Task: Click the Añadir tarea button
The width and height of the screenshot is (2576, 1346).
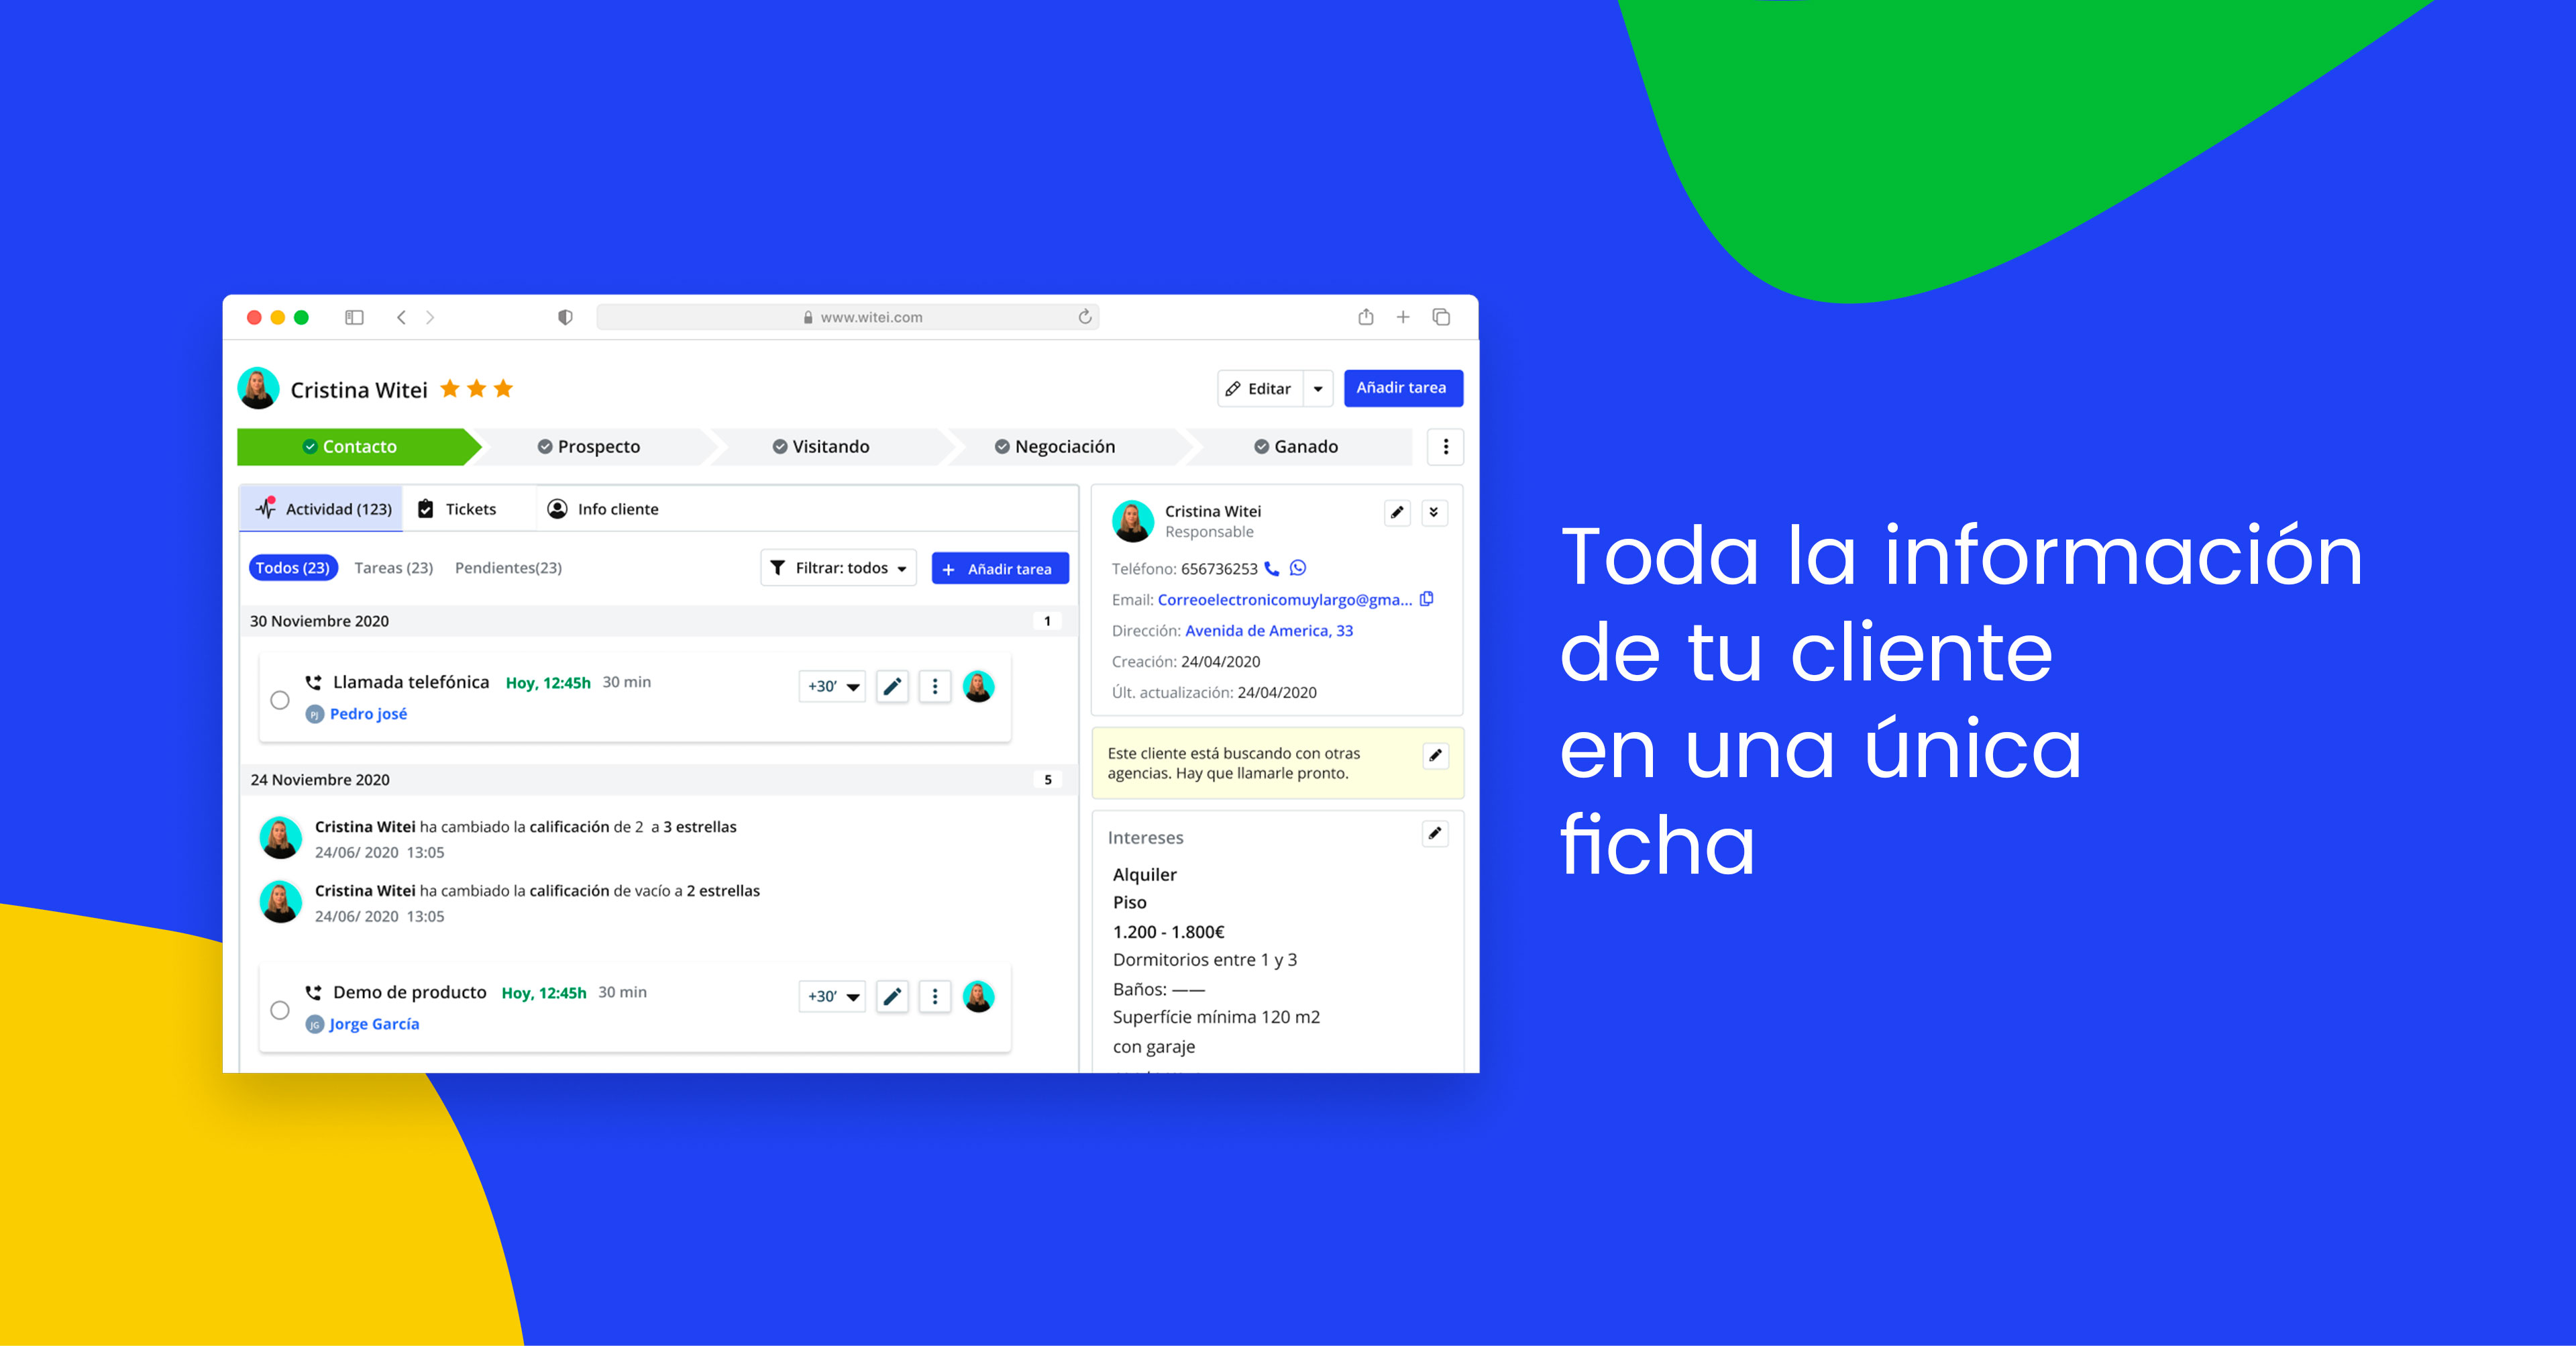Action: coord(1403,388)
